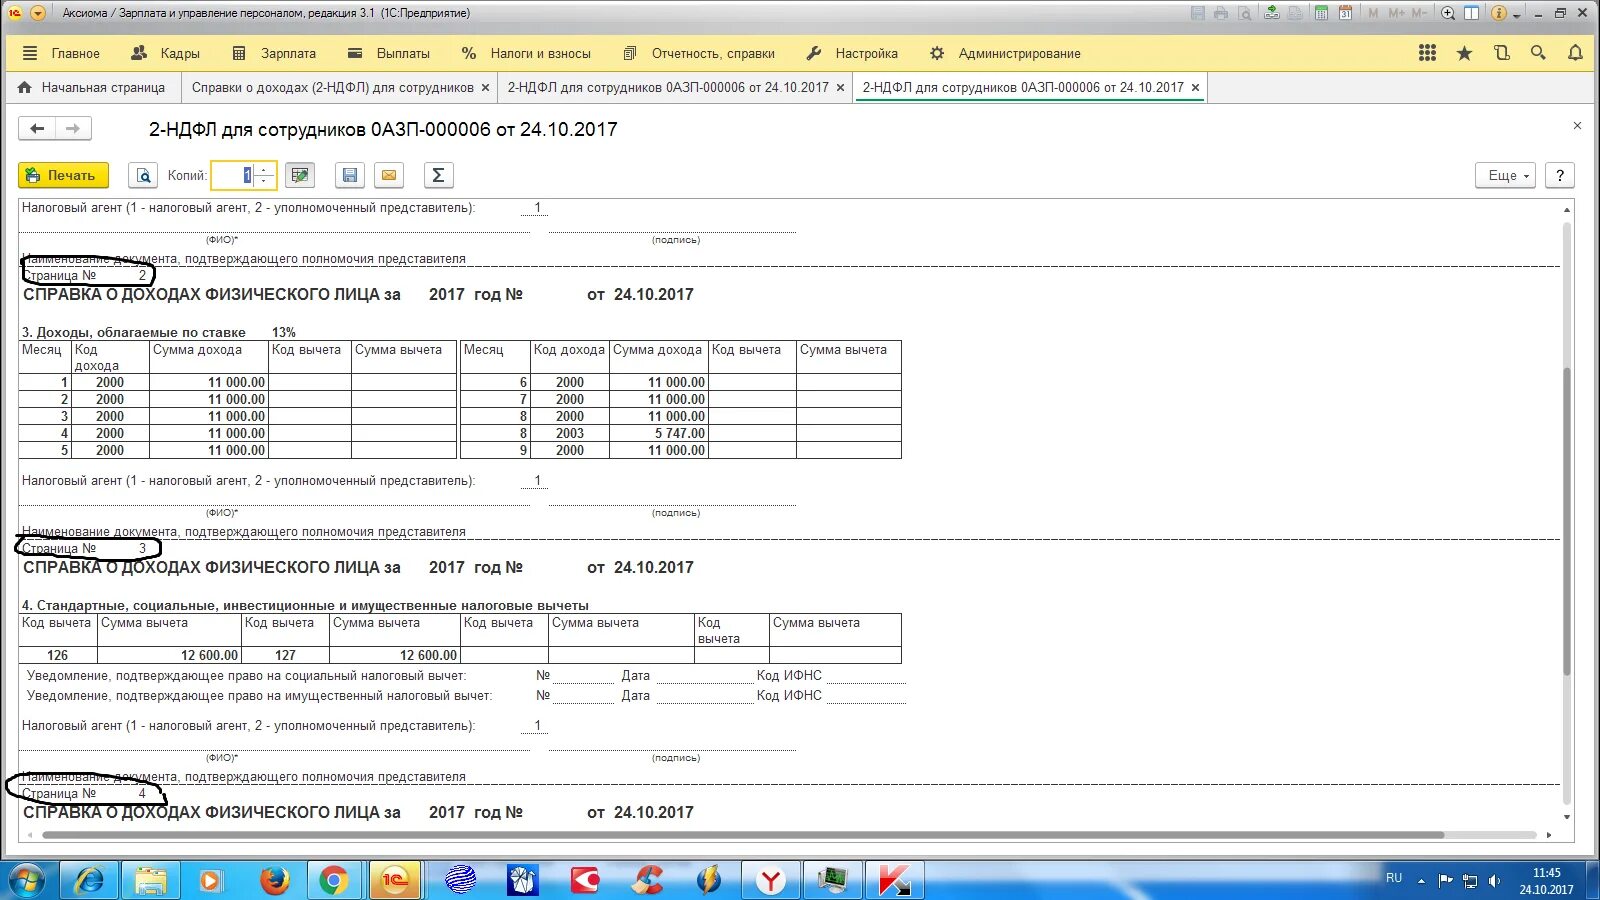1600x900 pixels.
Task: Open the About info icon
Action: (1498, 13)
